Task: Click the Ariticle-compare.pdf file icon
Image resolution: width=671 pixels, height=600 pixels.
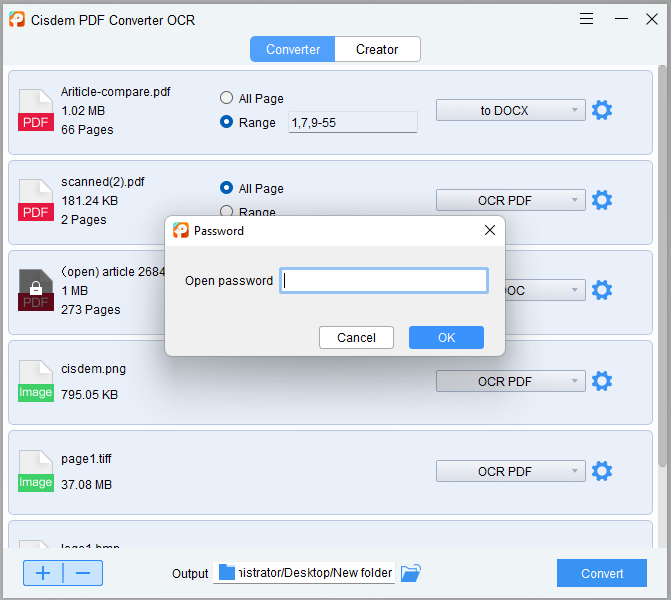Action: (36, 110)
